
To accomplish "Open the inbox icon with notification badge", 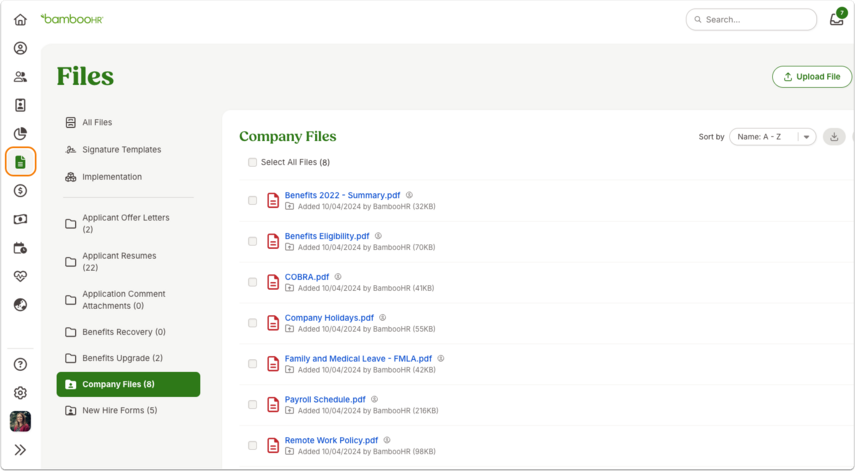I will point(837,18).
